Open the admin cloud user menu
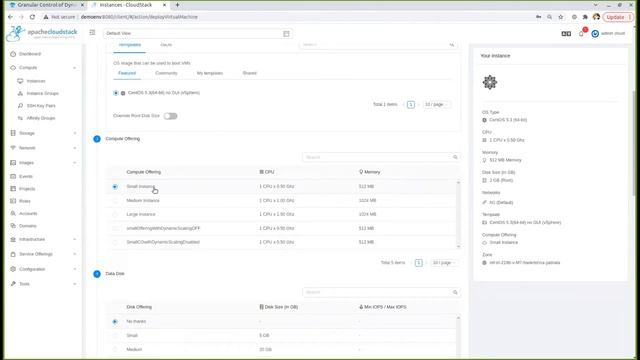 coord(608,33)
